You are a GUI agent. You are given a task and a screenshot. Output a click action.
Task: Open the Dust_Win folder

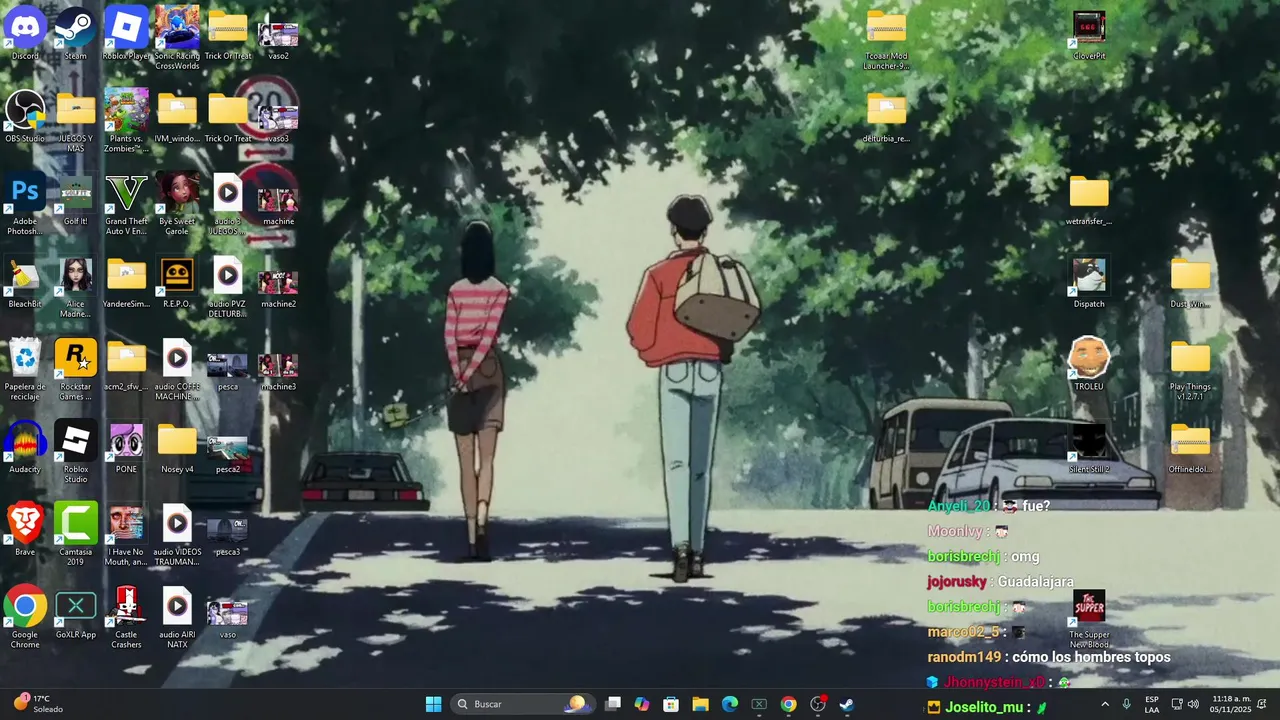(1190, 282)
